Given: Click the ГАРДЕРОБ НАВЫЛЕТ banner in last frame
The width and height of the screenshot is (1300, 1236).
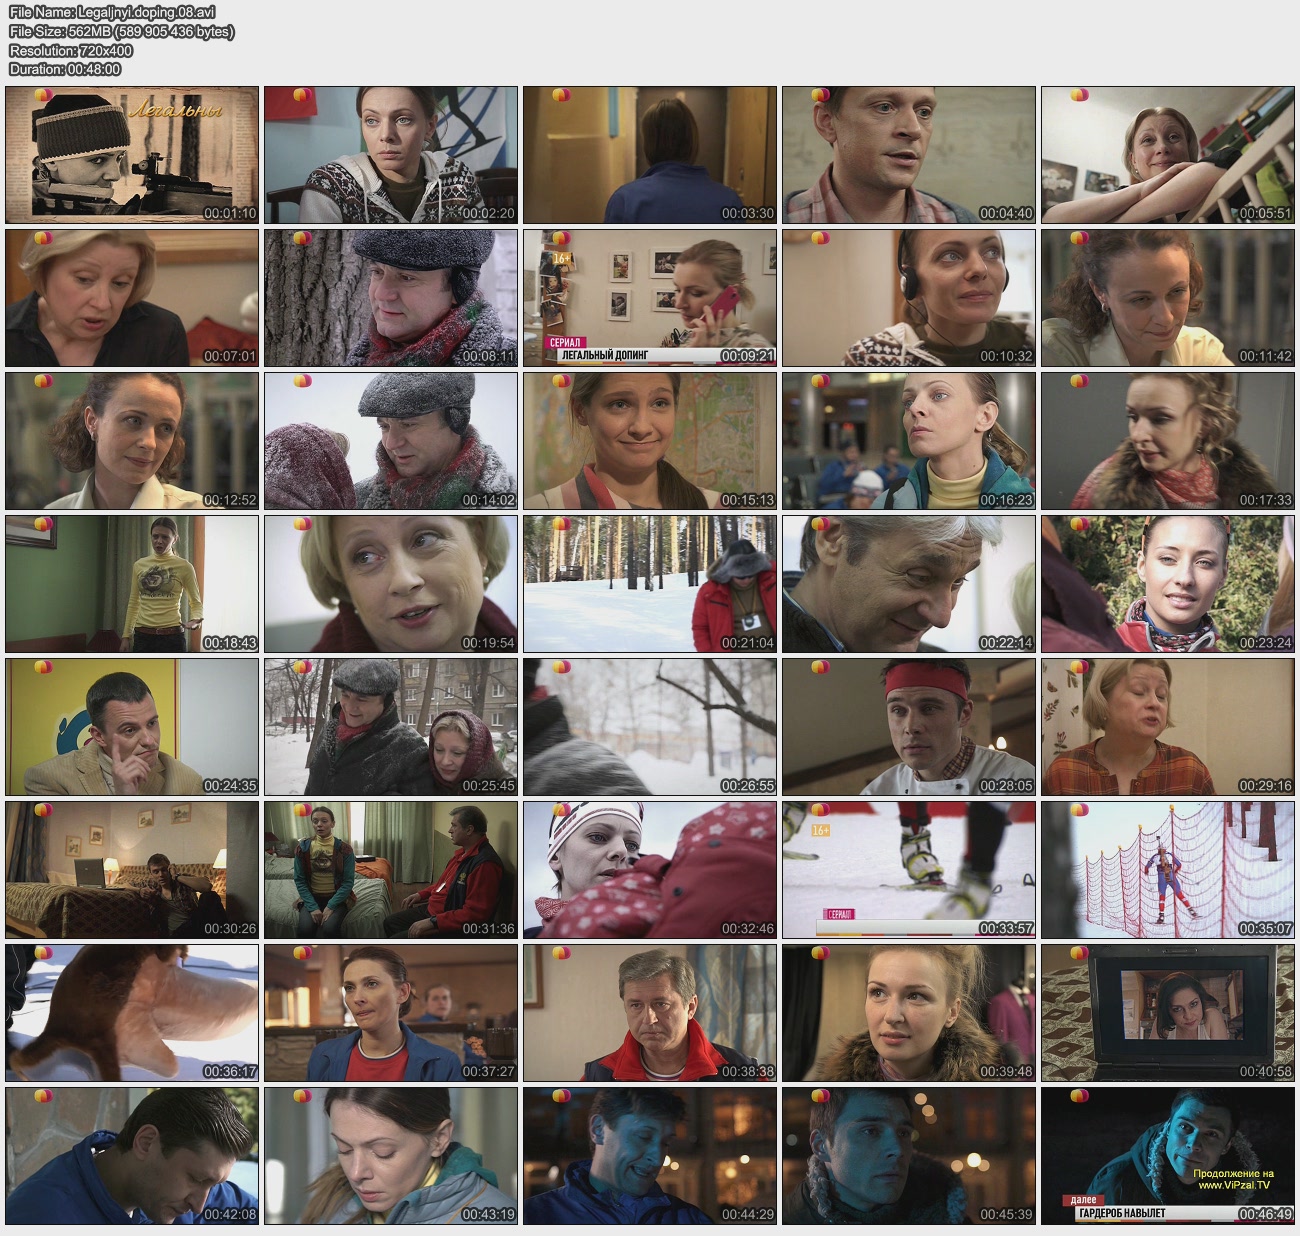Looking at the screenshot, I should [x=1122, y=1213].
